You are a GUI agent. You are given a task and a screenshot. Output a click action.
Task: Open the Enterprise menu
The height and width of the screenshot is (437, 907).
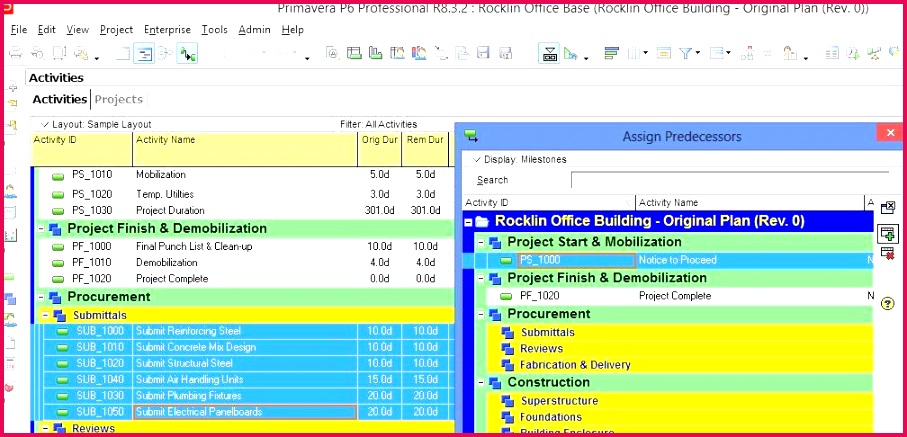167,30
